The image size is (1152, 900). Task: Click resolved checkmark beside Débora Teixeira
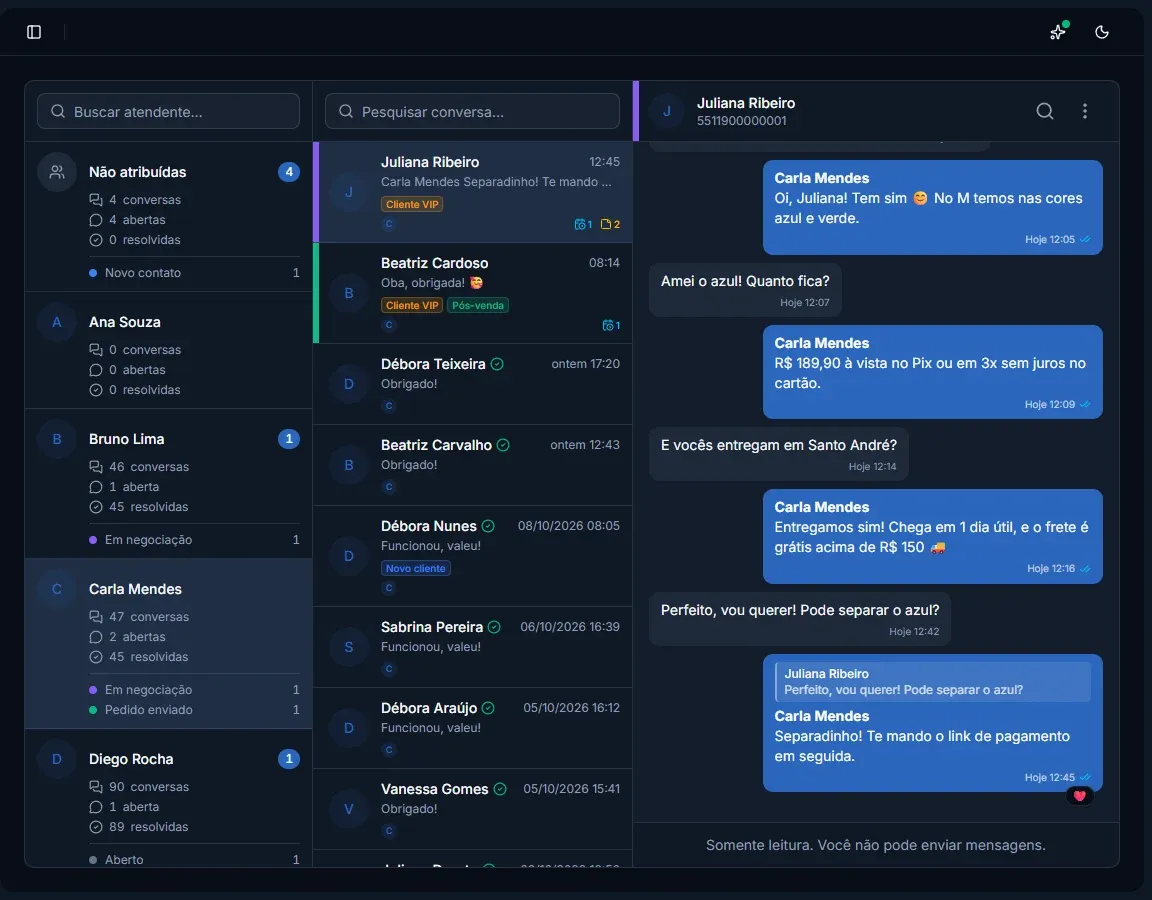[497, 364]
